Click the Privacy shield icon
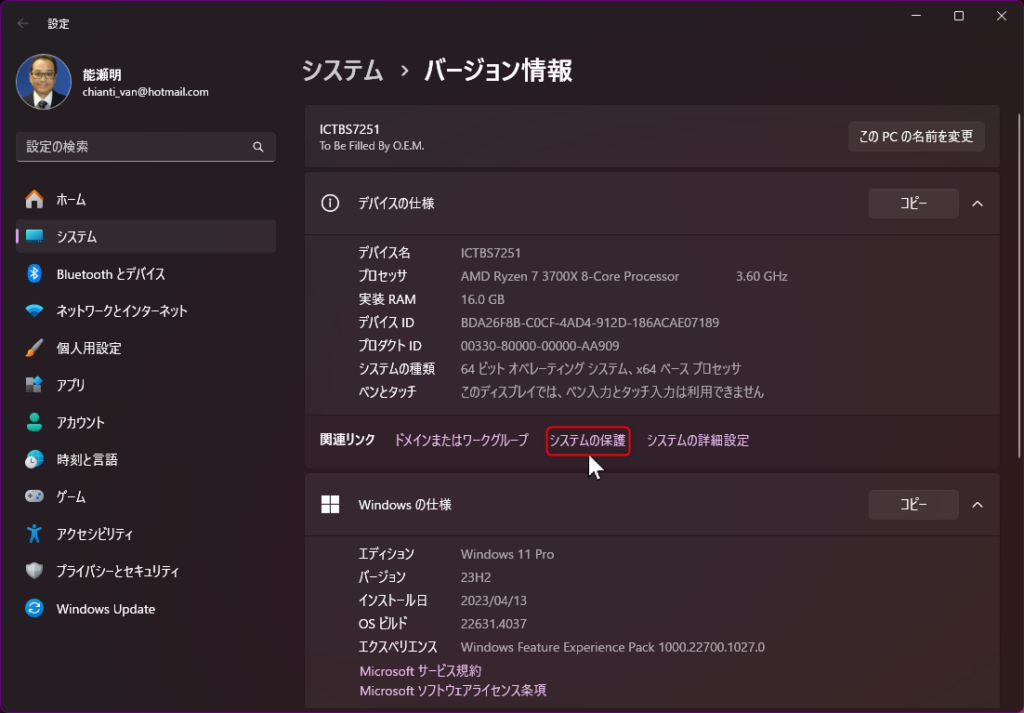 (34, 571)
